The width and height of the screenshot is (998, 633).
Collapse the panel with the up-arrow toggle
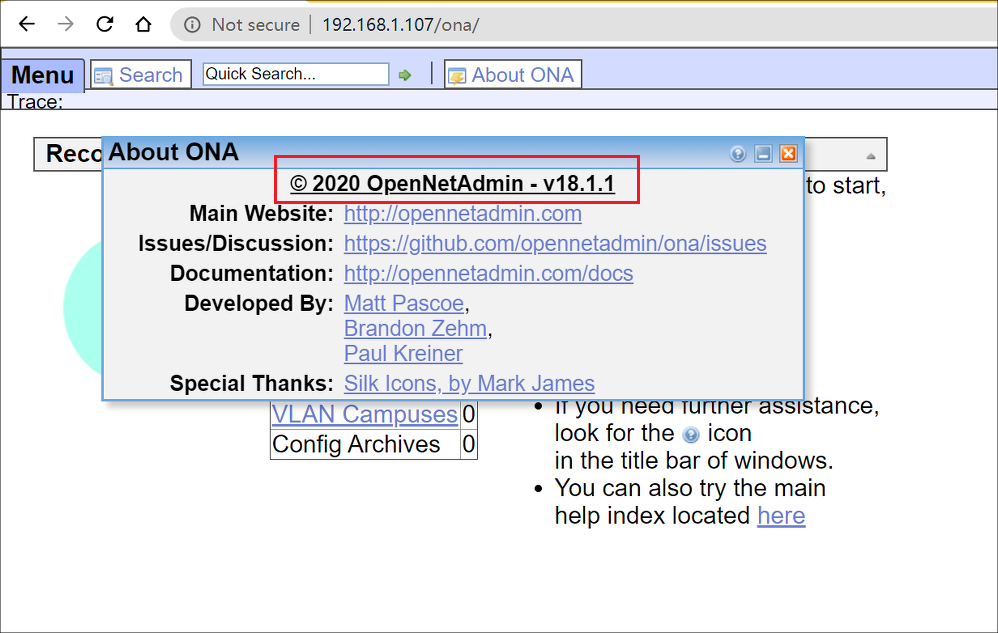pos(871,156)
